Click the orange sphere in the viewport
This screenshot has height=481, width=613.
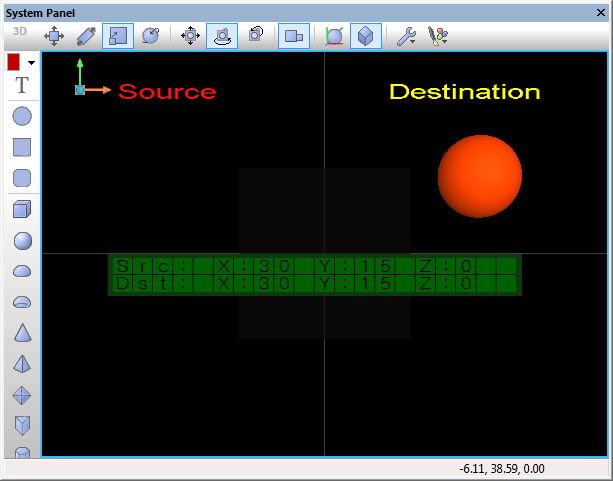pyautogui.click(x=480, y=176)
